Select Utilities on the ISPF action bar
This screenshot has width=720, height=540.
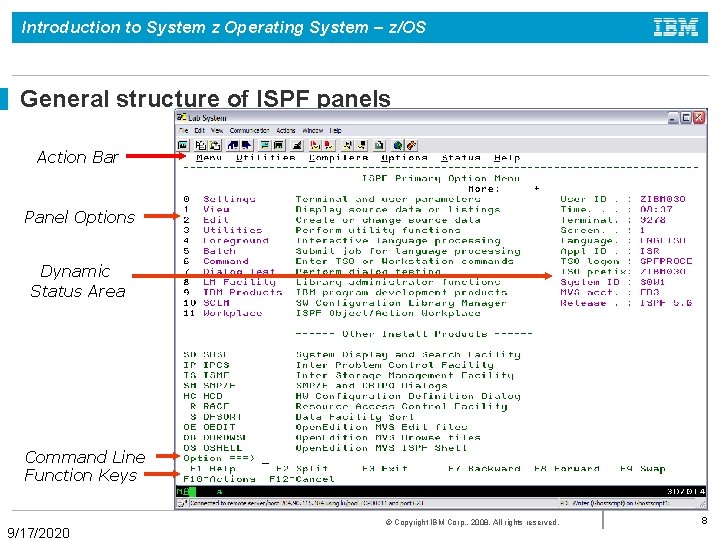pos(265,158)
